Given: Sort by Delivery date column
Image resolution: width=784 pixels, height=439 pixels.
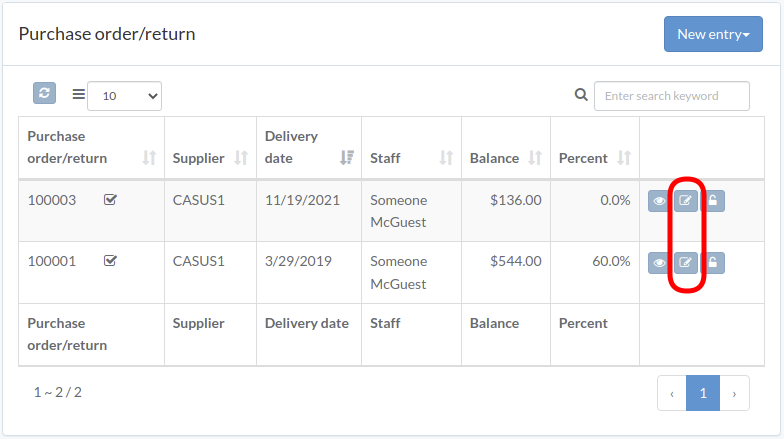Looking at the screenshot, I should 346,158.
